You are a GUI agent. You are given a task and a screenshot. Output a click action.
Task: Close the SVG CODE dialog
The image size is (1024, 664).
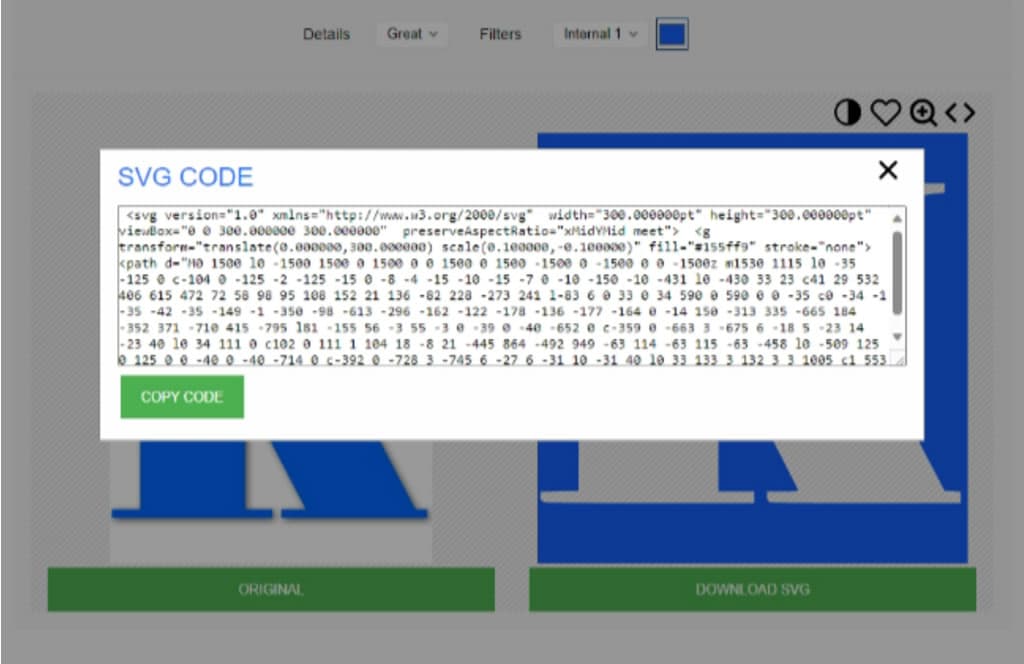[x=887, y=171]
